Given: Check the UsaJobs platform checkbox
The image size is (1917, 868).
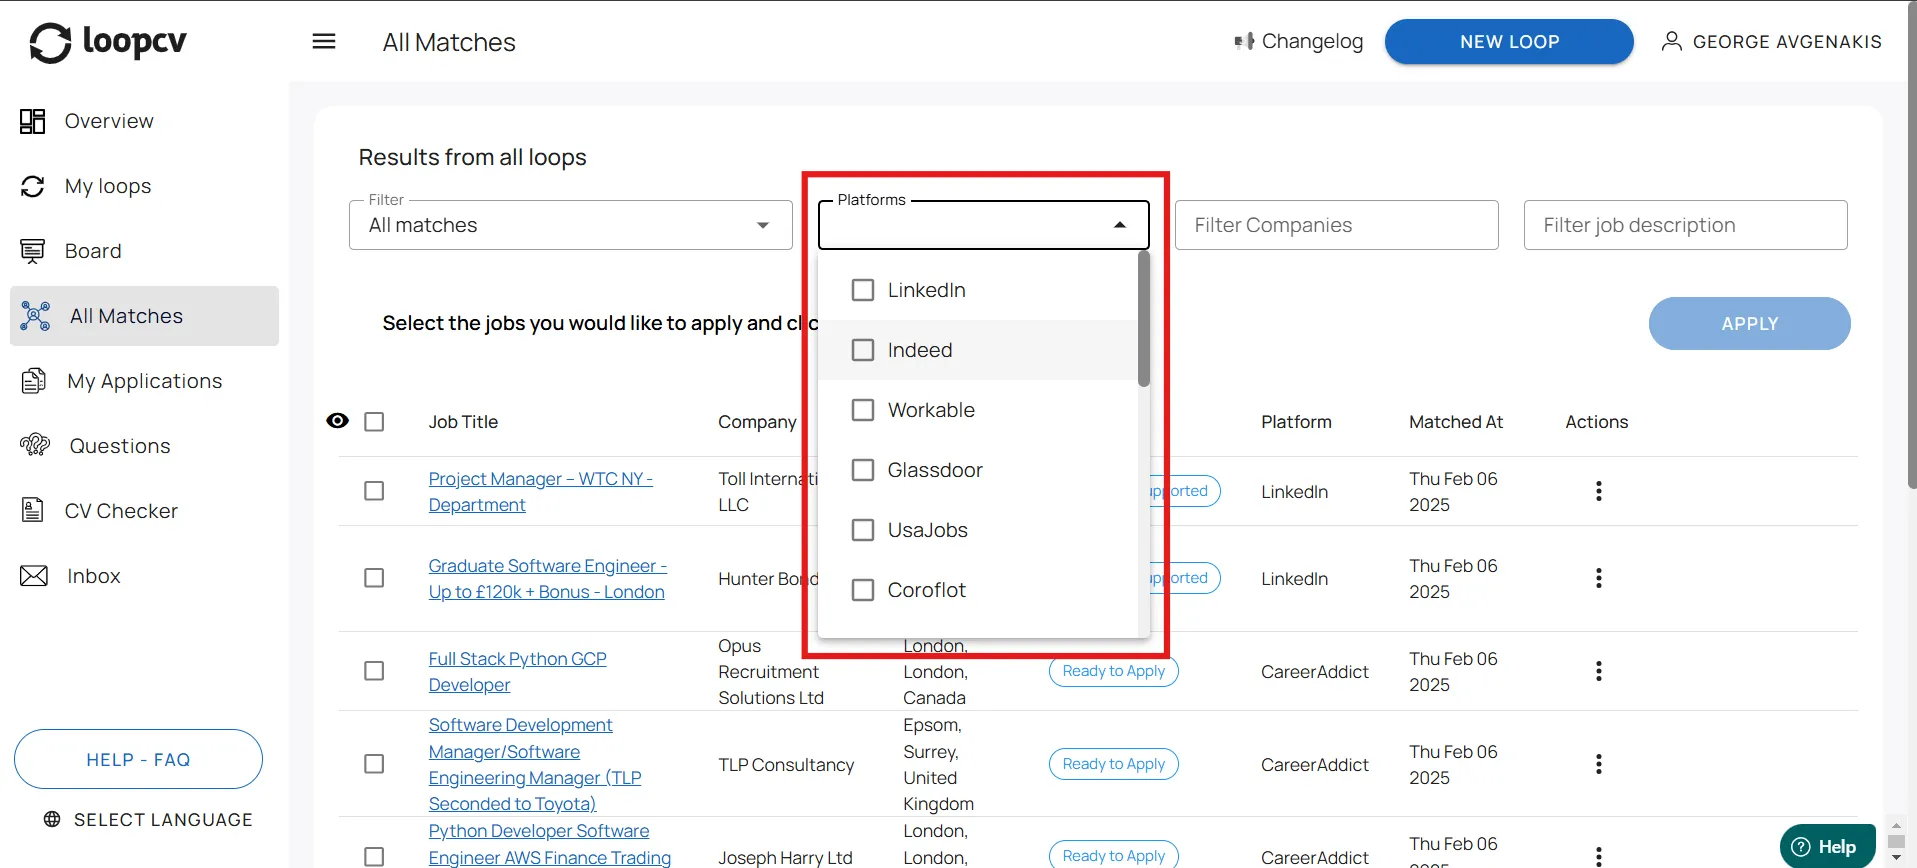Looking at the screenshot, I should tap(863, 530).
